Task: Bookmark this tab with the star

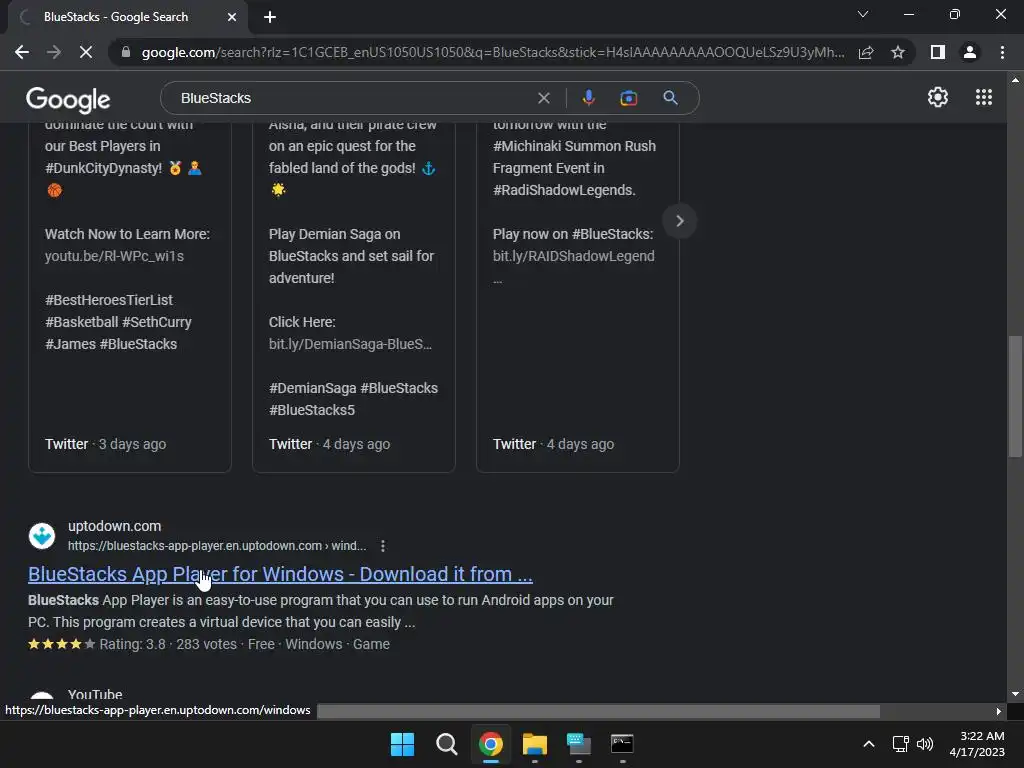Action: [898, 52]
